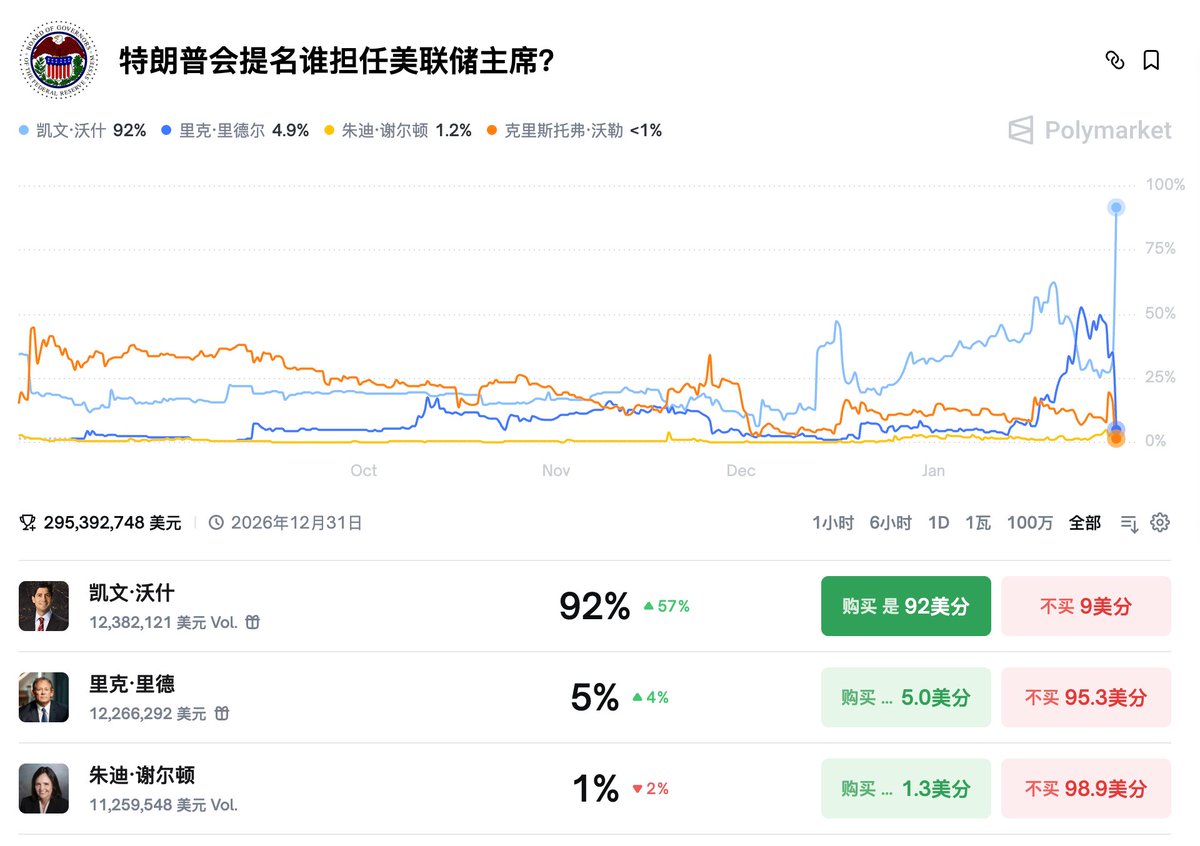Open the chart settings gear
The height and width of the screenshot is (846, 1200).
click(1160, 522)
